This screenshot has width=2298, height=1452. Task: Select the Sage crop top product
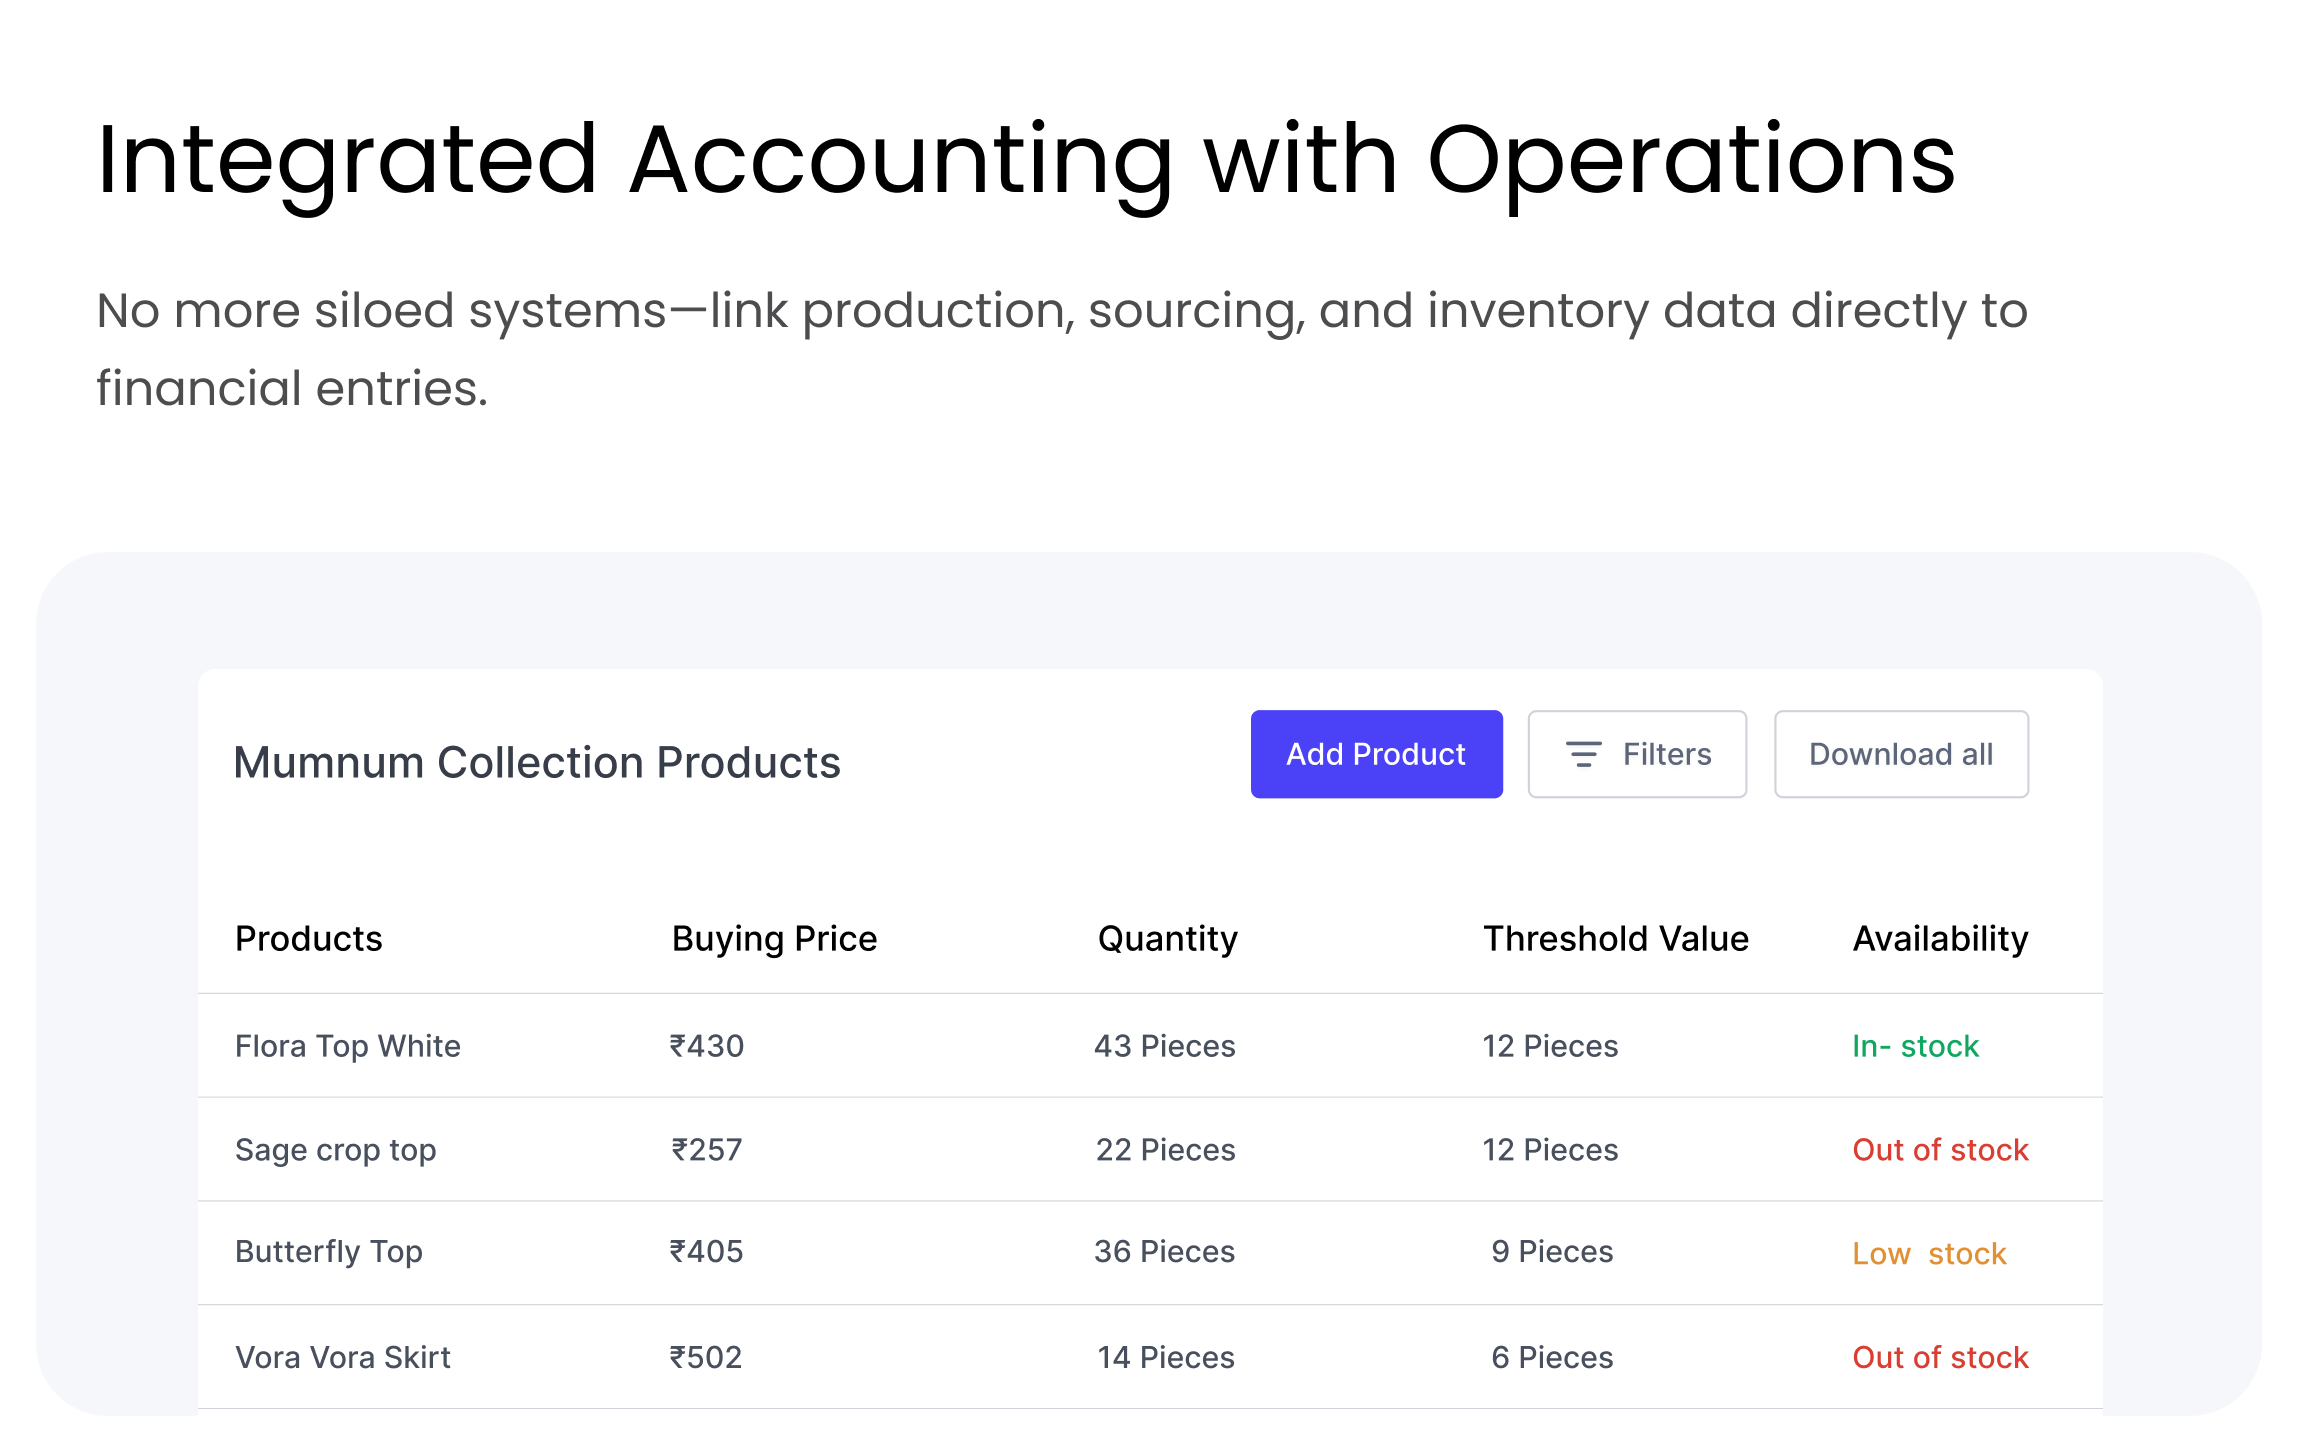pos(335,1150)
